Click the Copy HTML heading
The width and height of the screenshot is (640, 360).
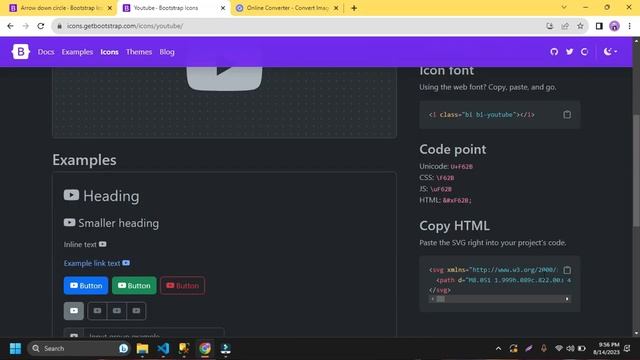tap(454, 226)
